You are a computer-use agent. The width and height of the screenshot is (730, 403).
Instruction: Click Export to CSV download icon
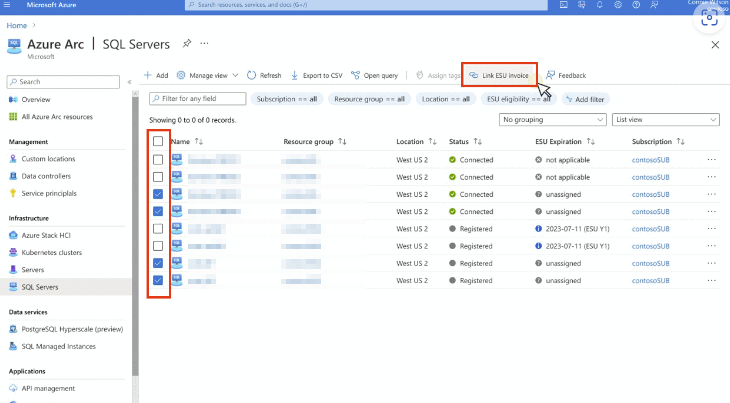(x=295, y=75)
